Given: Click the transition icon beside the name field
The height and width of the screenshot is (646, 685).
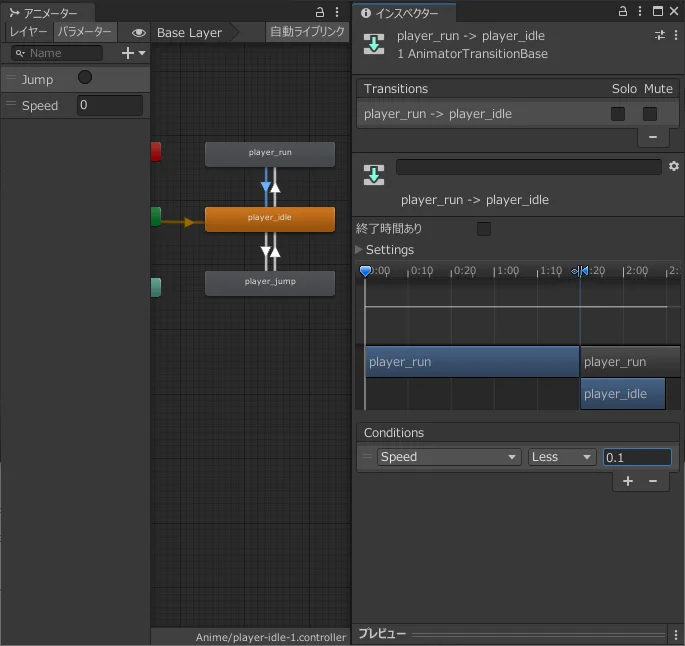Looking at the screenshot, I should pyautogui.click(x=374, y=175).
